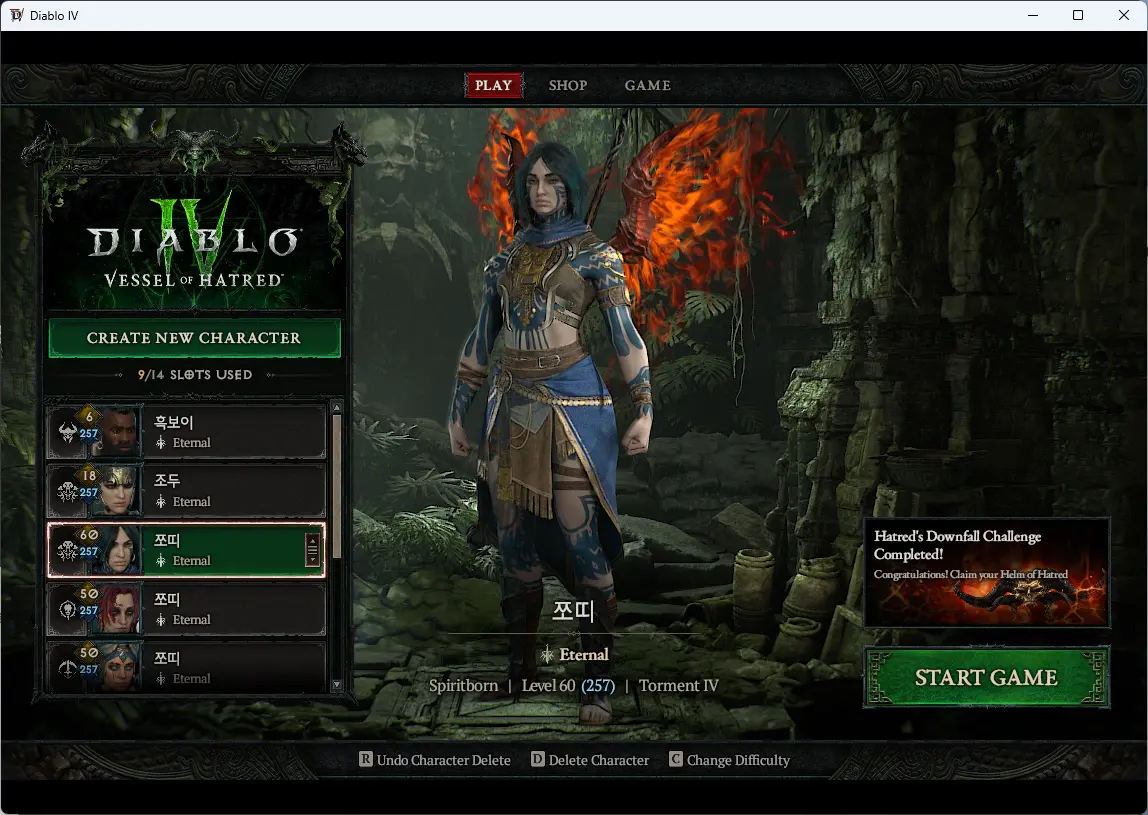Select the 조두 character row
The width and height of the screenshot is (1148, 815).
(186, 491)
